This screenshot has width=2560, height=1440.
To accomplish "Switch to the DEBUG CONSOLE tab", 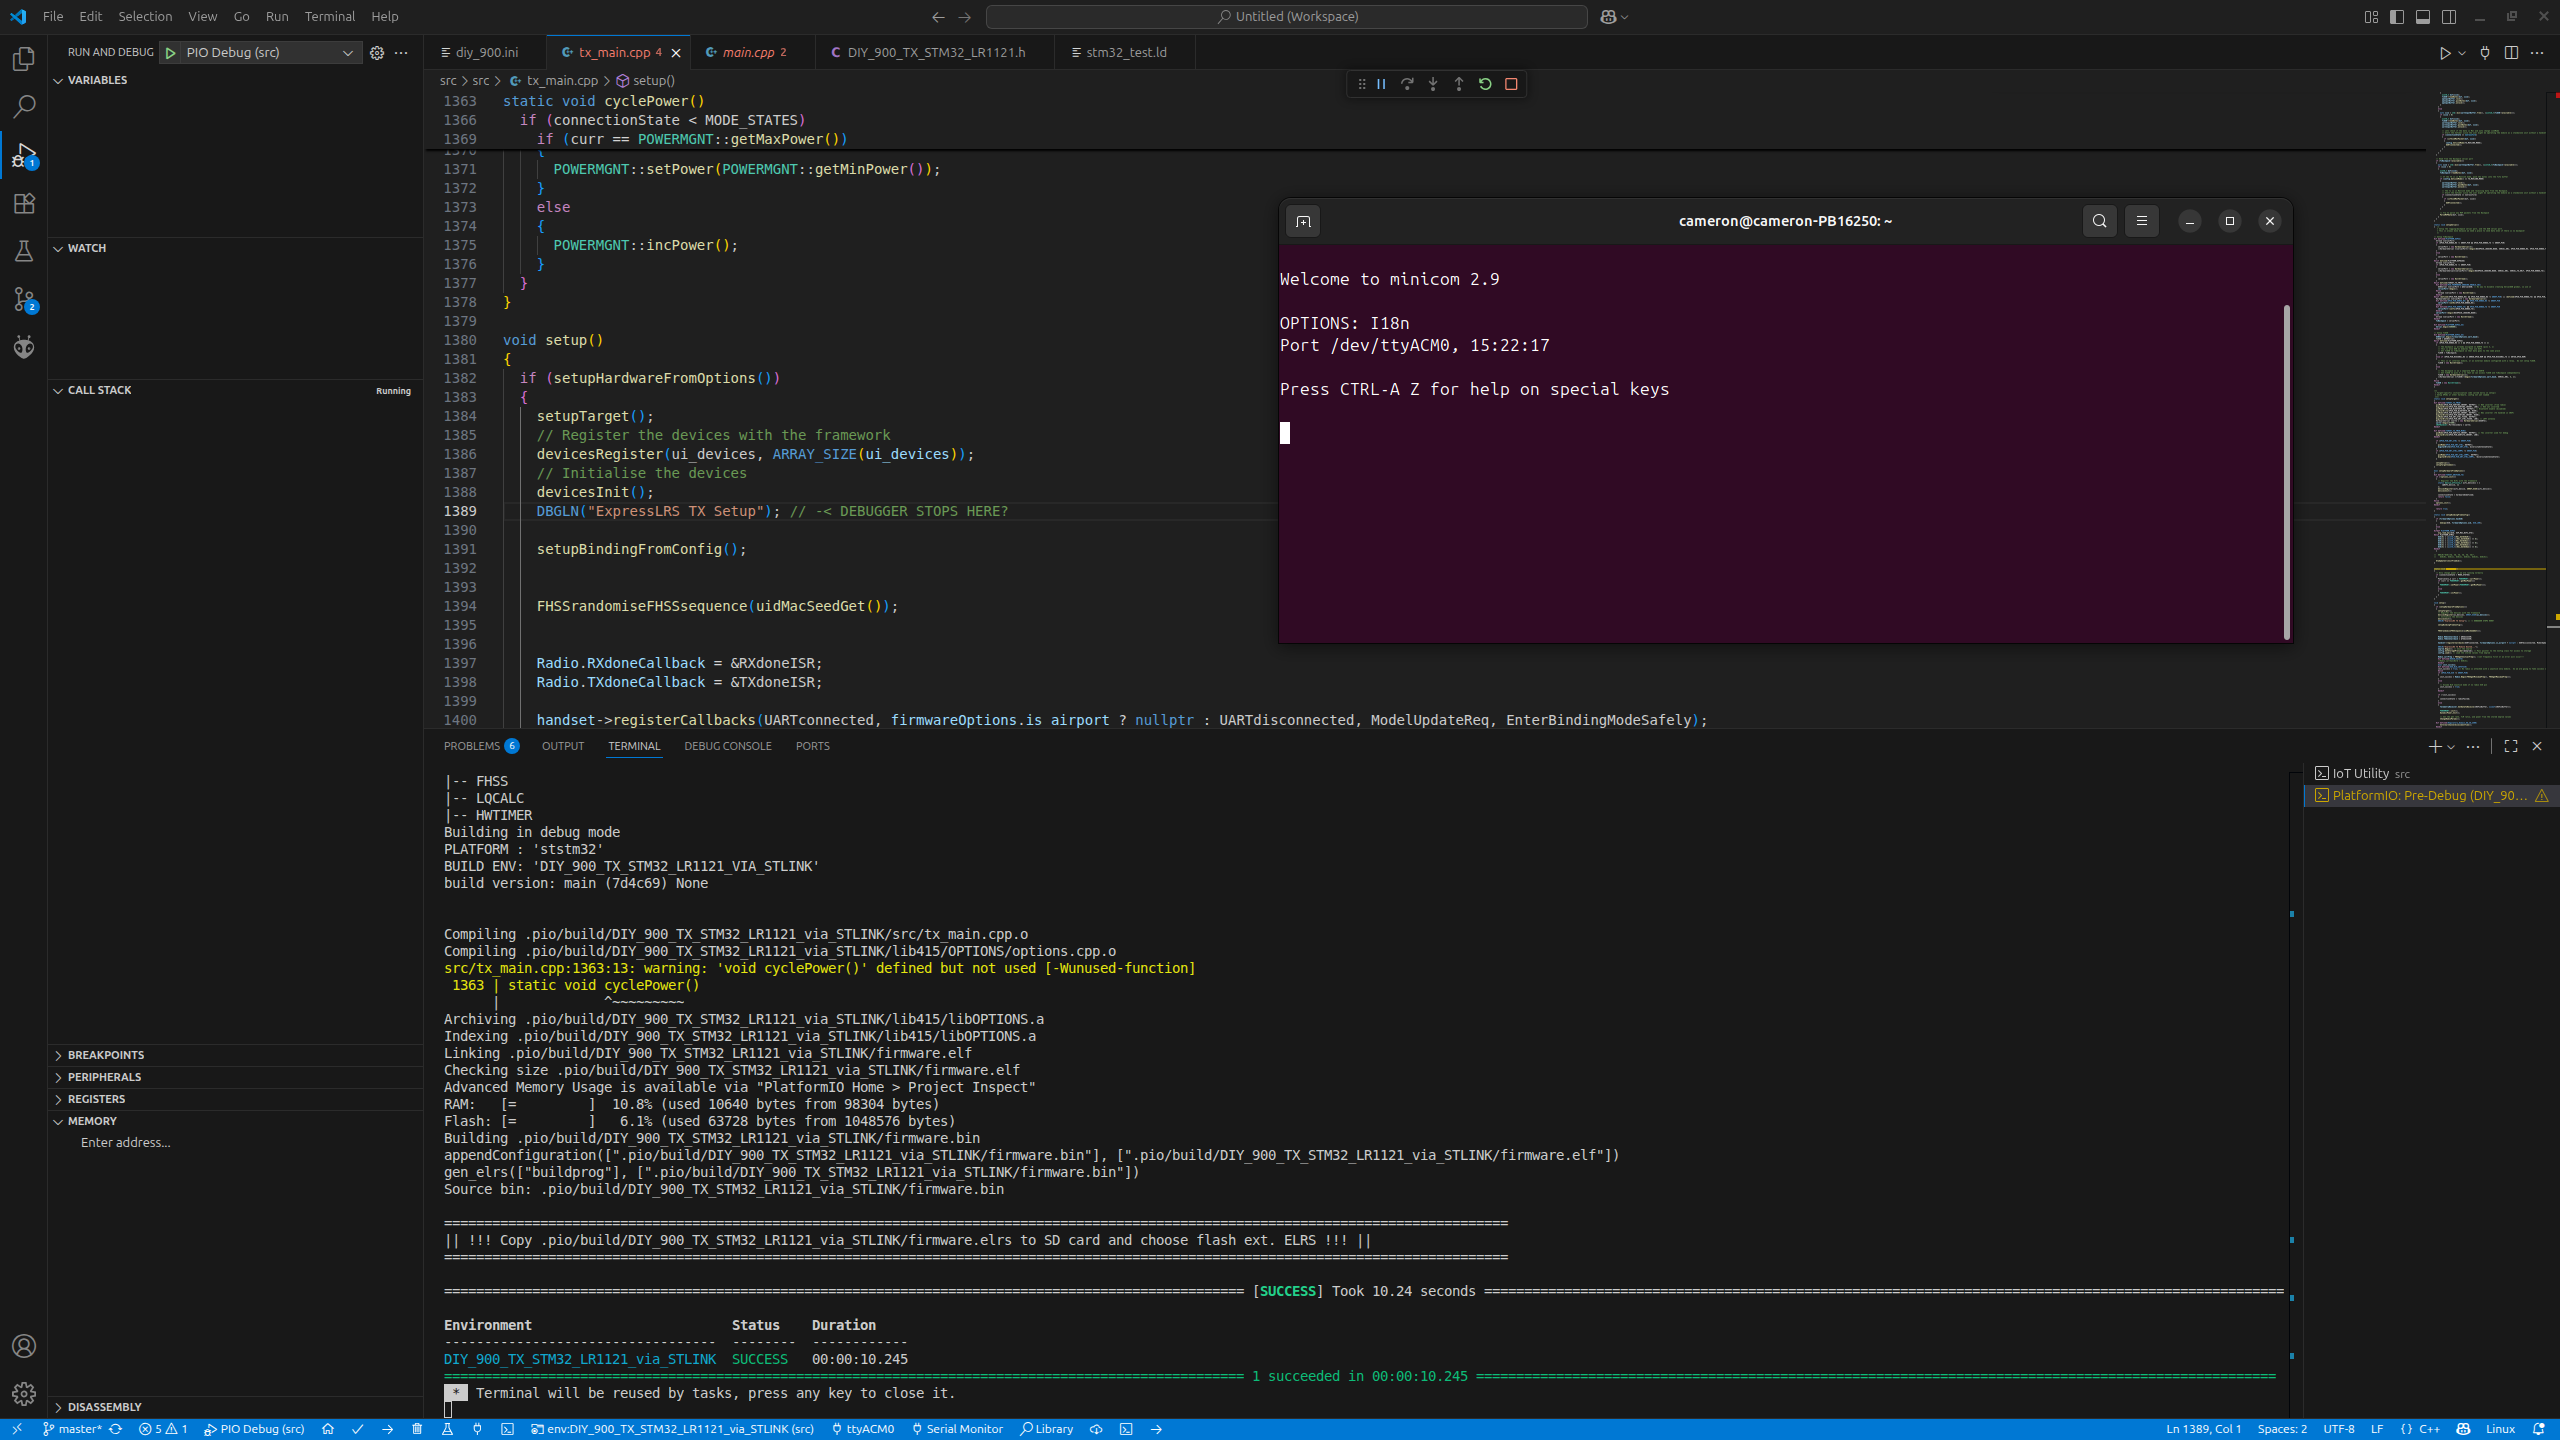I will tap(727, 746).
